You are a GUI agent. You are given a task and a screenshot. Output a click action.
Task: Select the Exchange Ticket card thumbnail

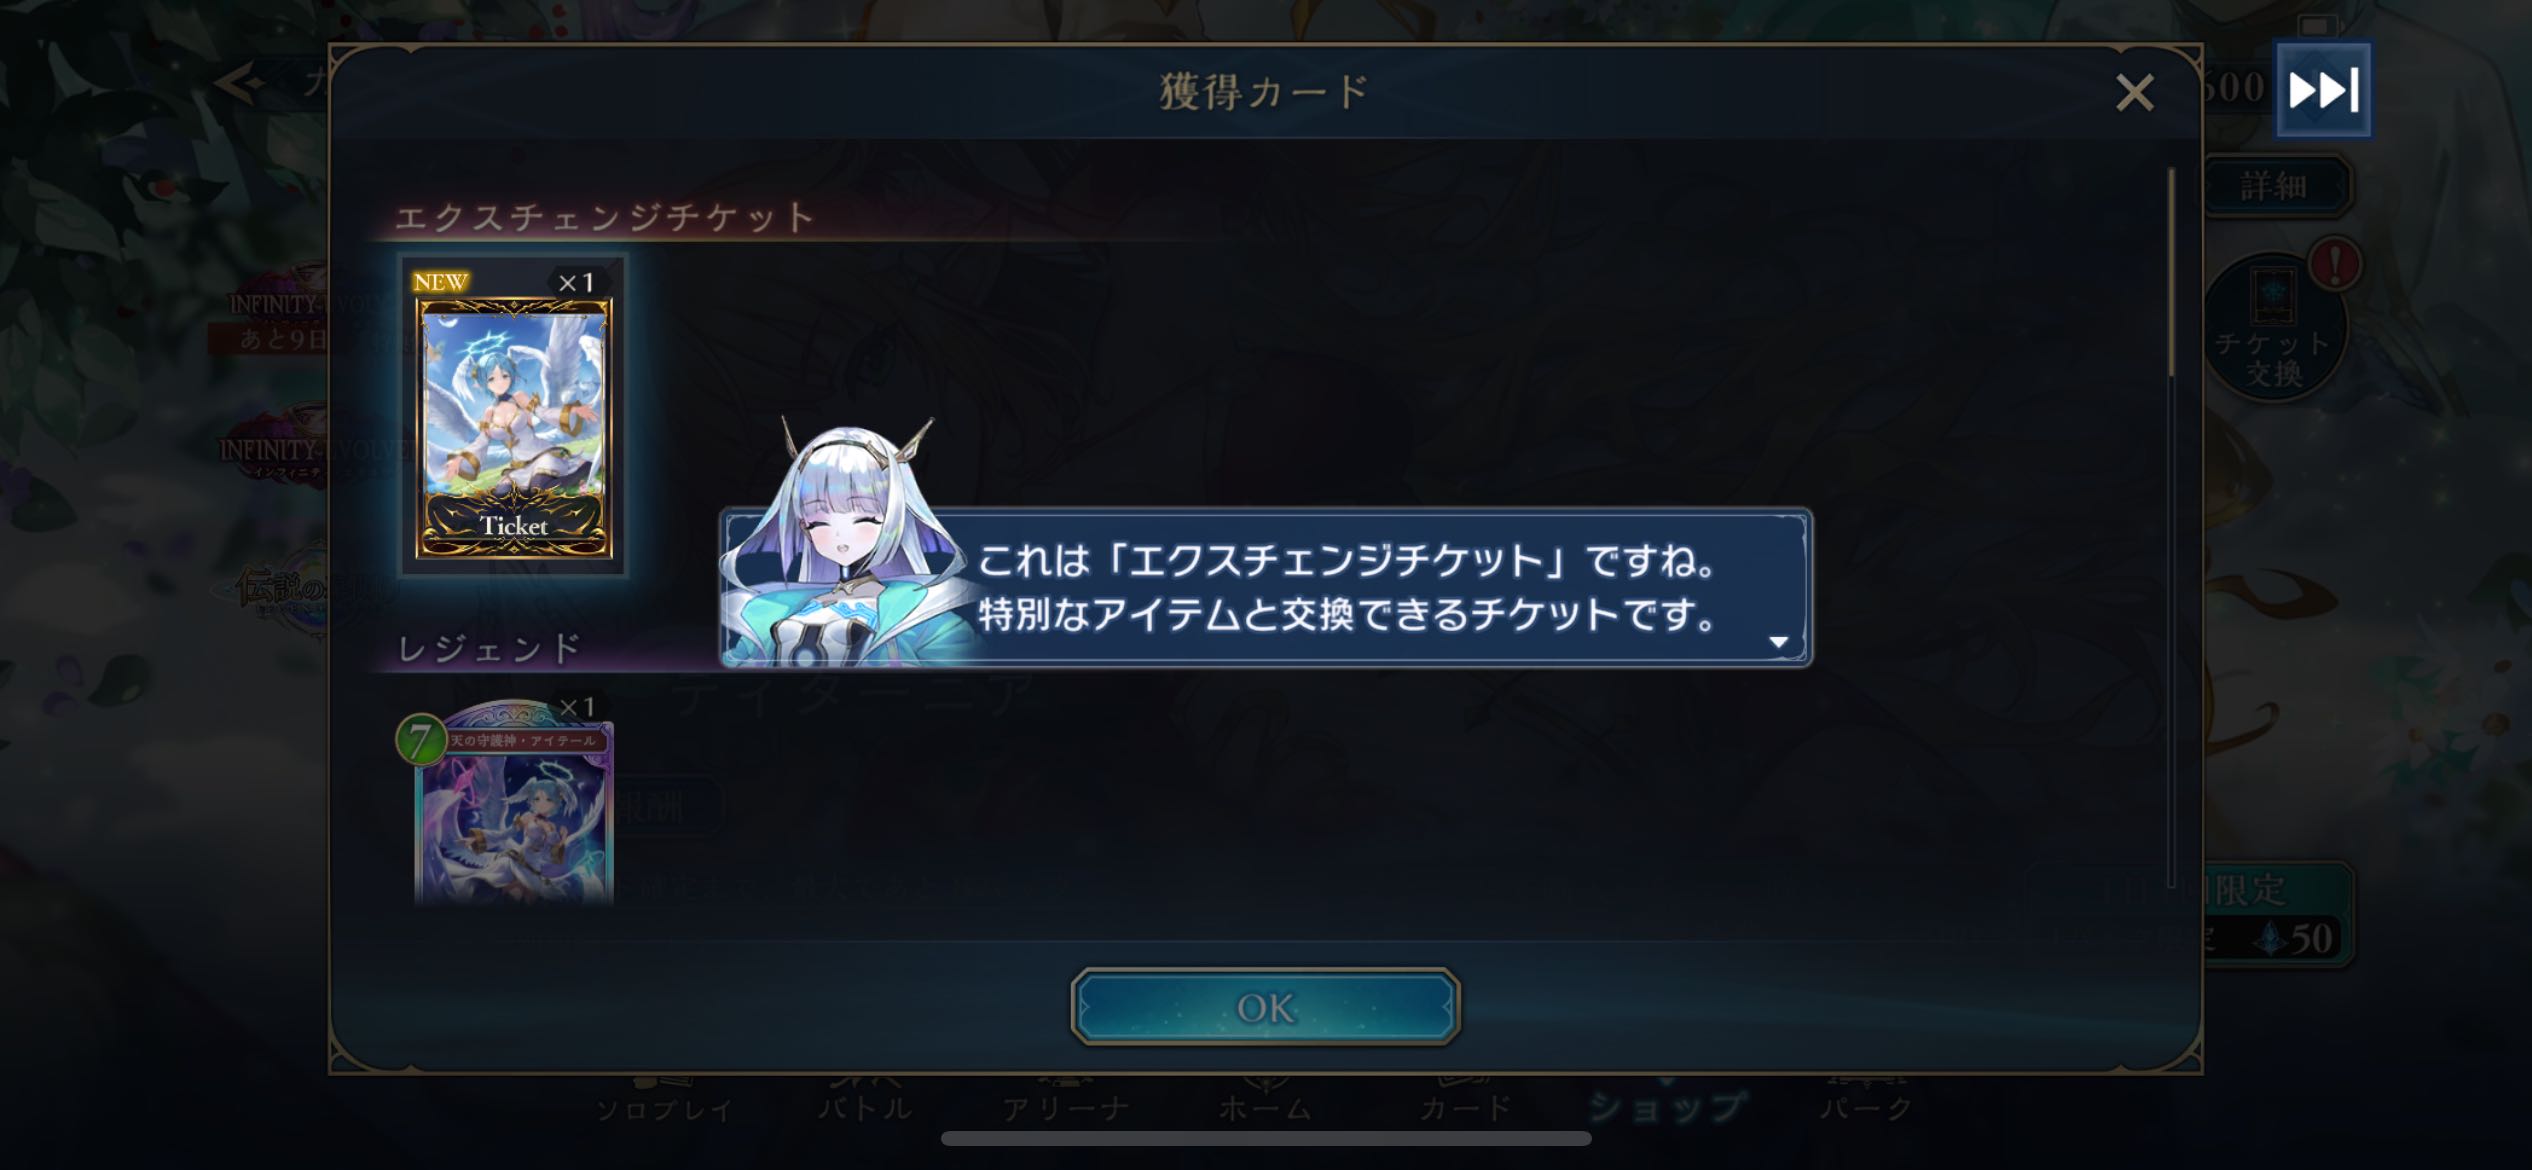(513, 415)
